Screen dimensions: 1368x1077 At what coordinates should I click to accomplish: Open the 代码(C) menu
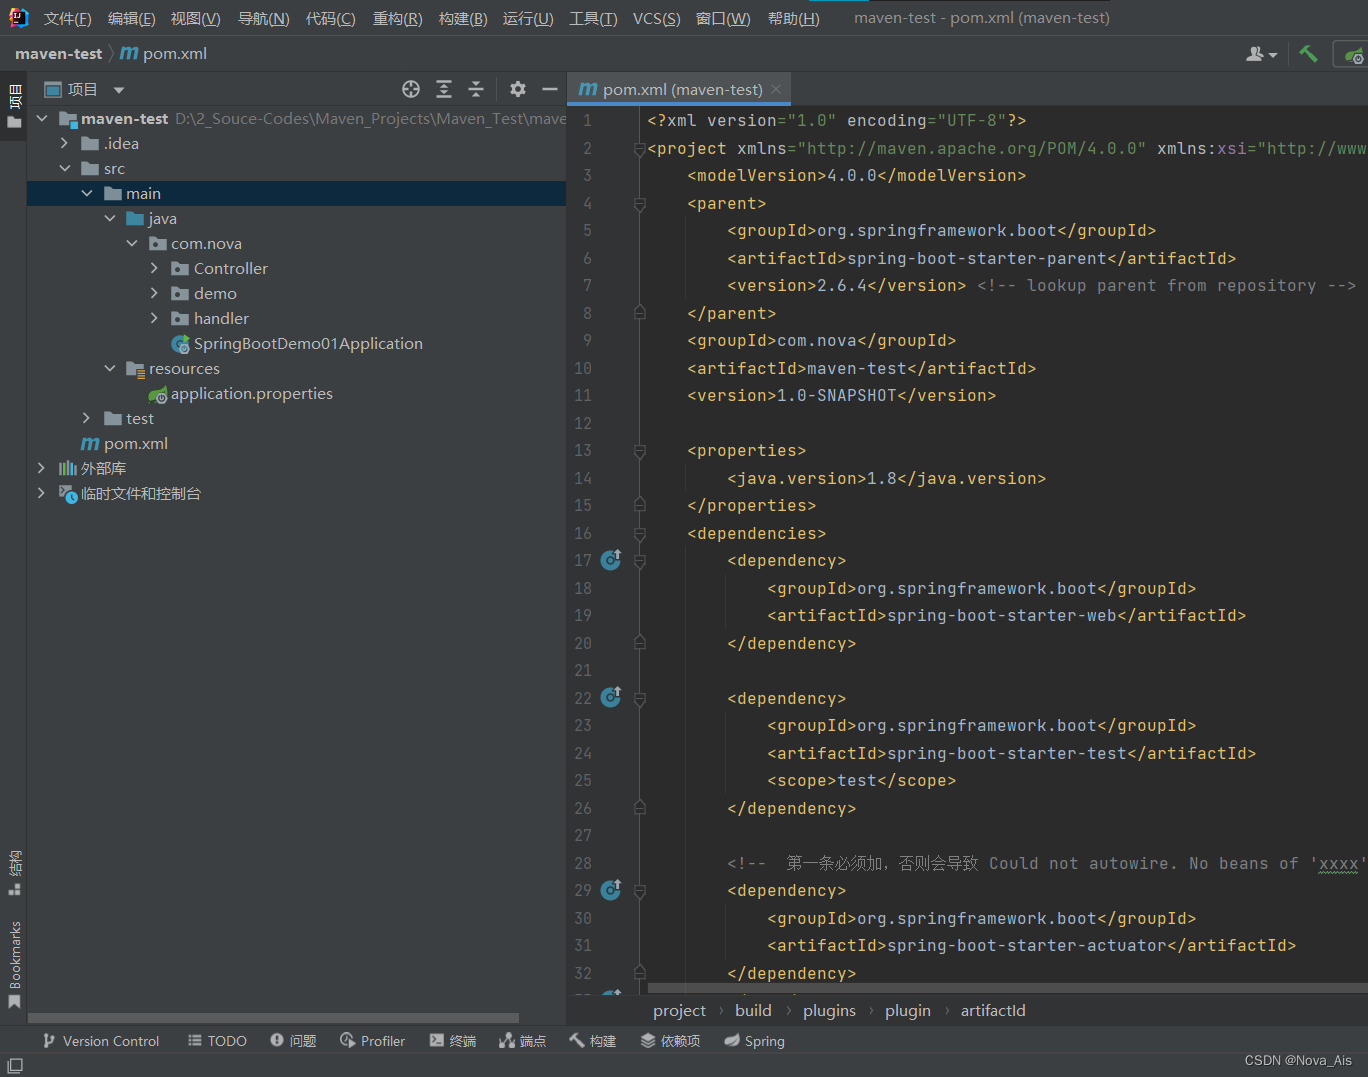pos(330,18)
